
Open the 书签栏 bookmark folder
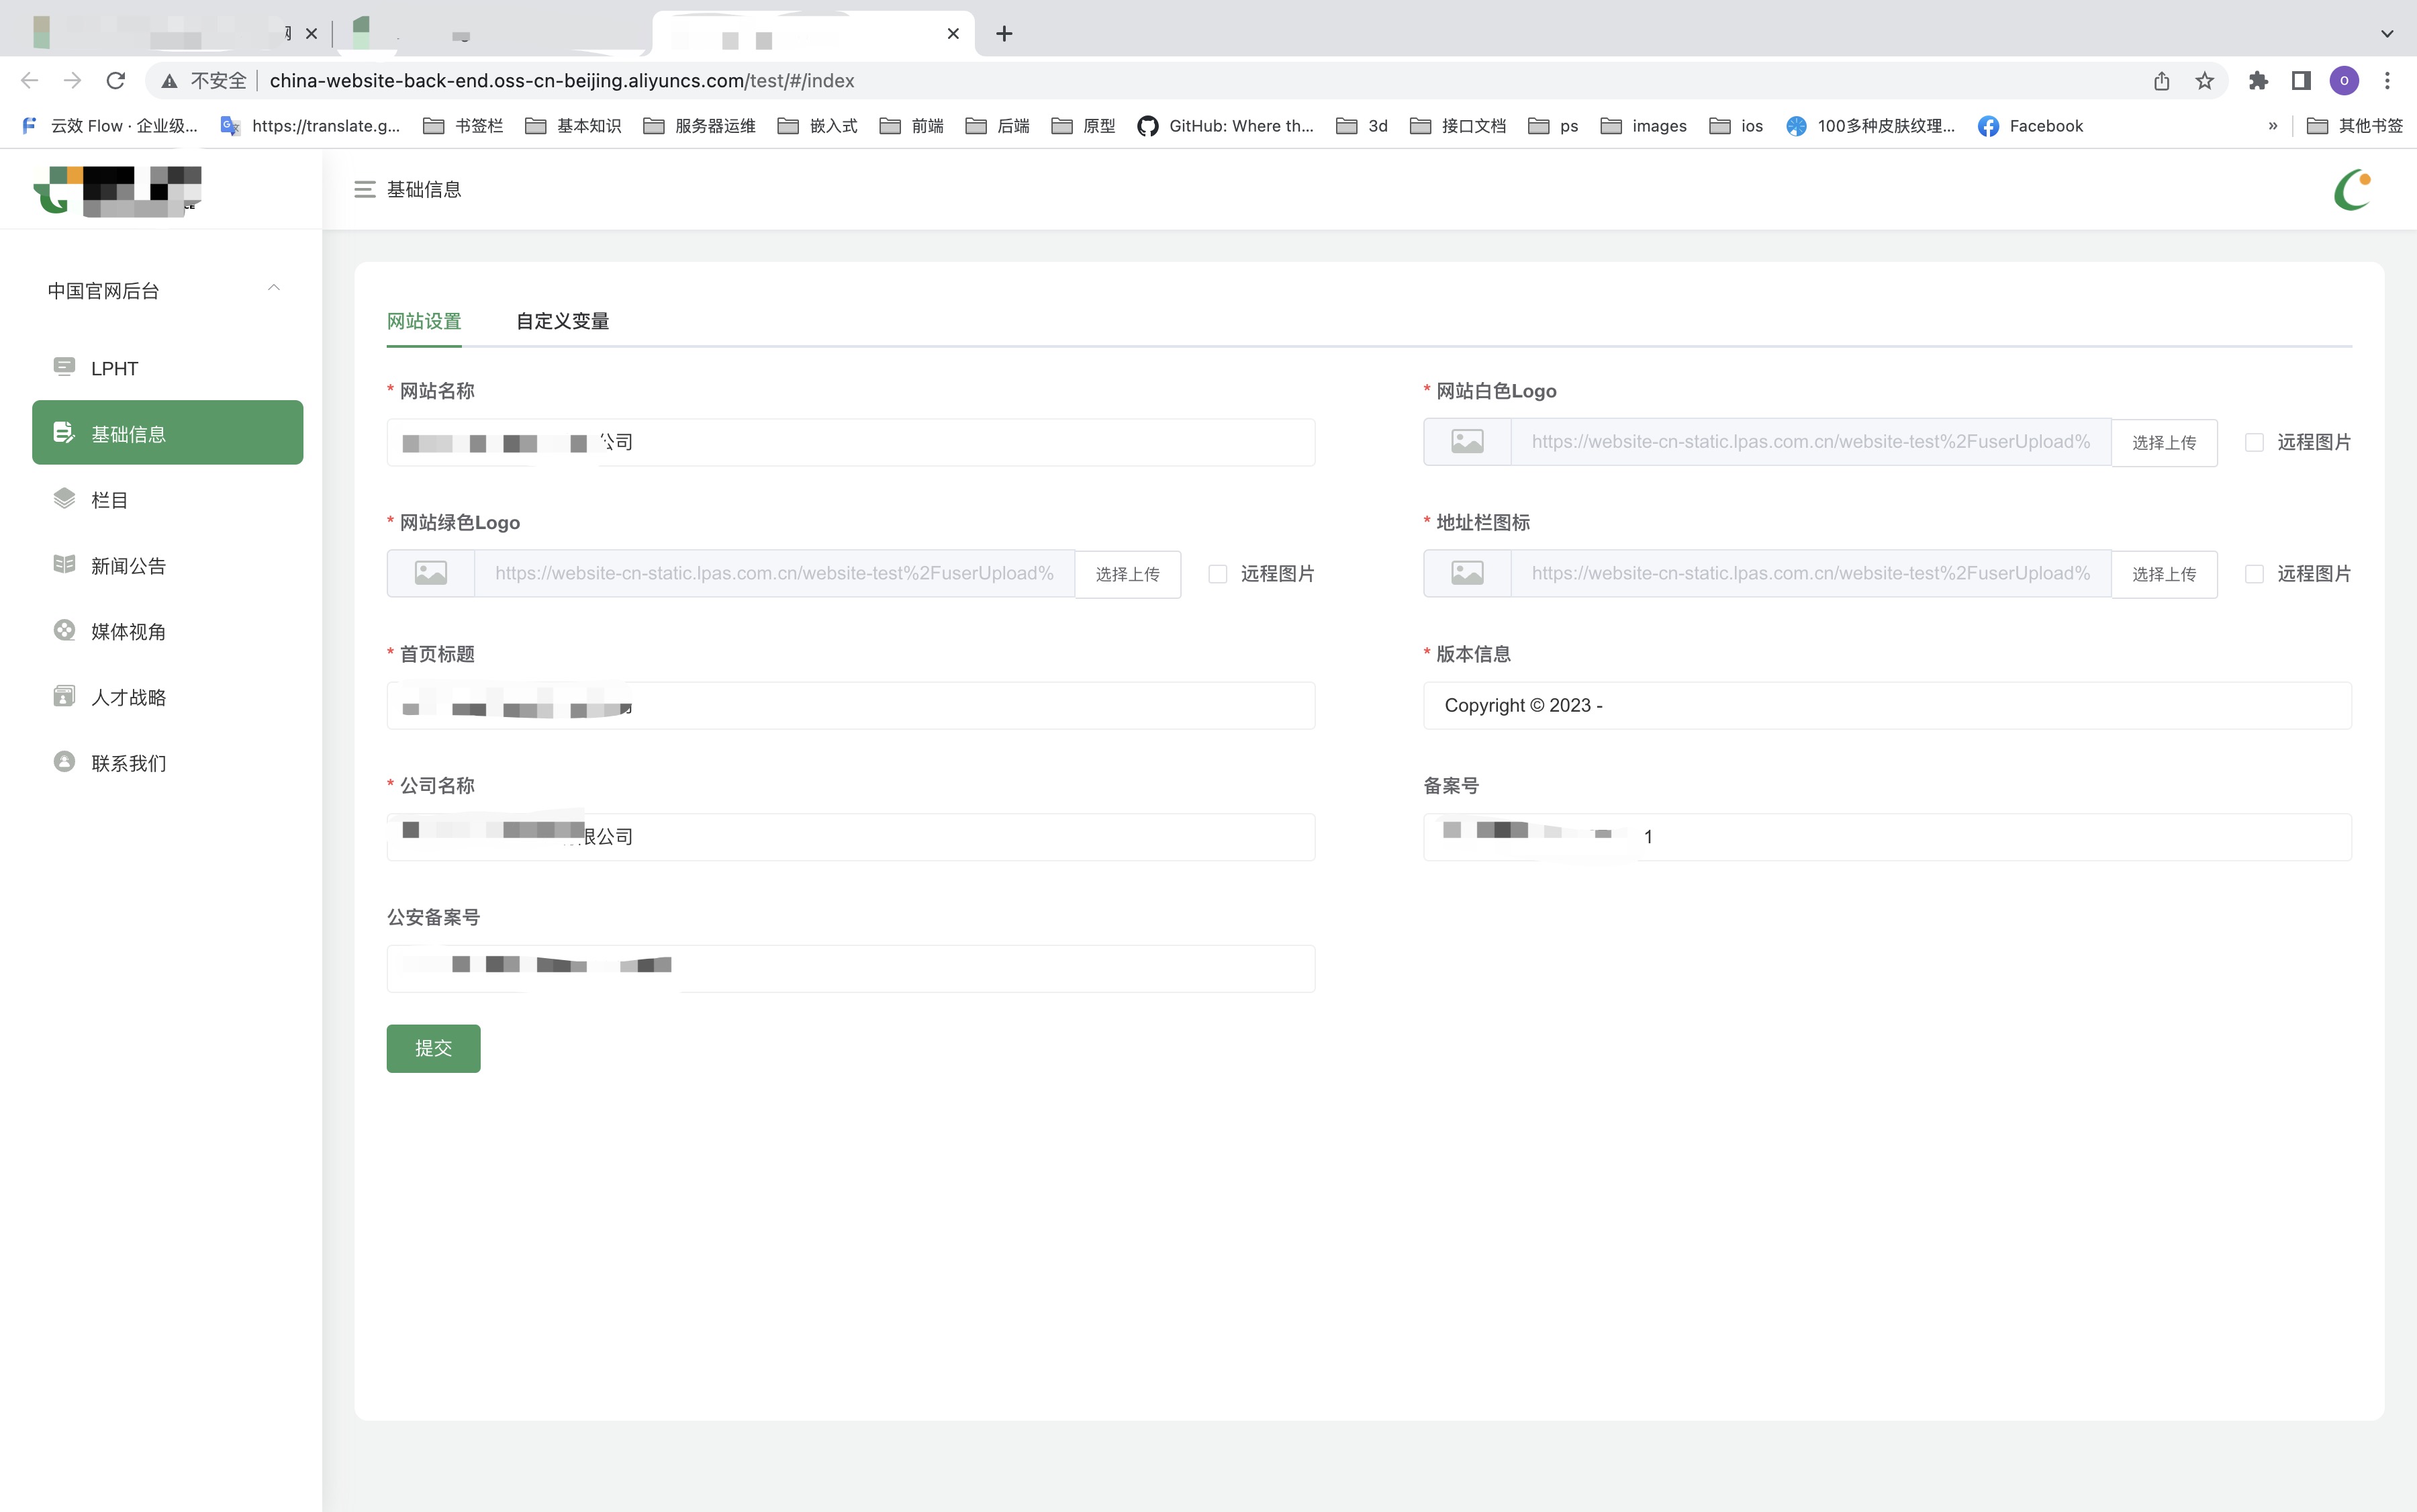[463, 126]
